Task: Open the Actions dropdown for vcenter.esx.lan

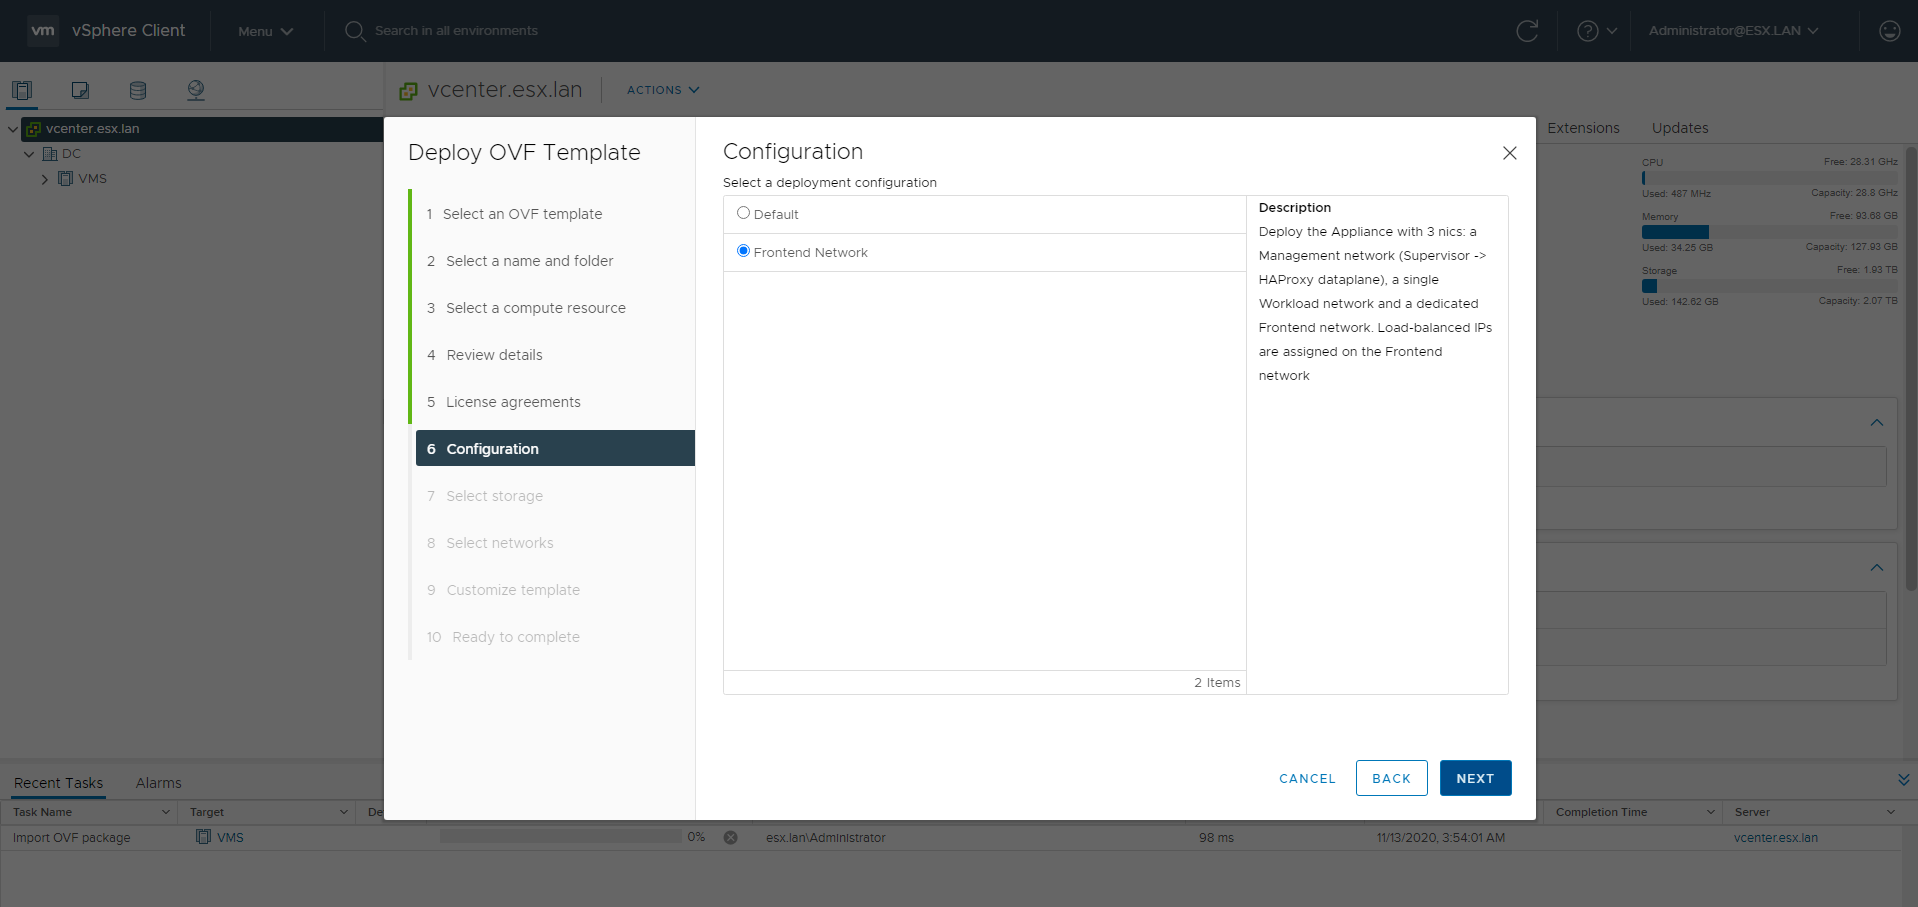Action: tap(662, 90)
